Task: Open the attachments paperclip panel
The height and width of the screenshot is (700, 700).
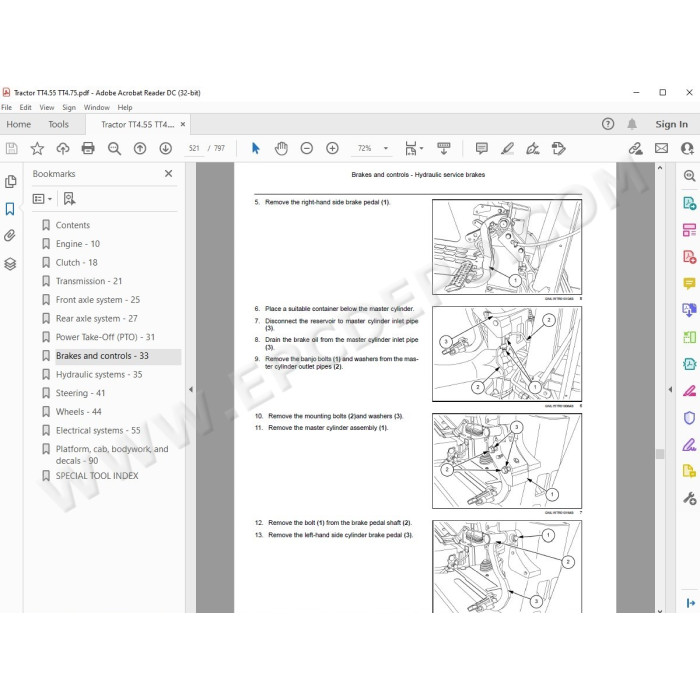Action: click(10, 235)
